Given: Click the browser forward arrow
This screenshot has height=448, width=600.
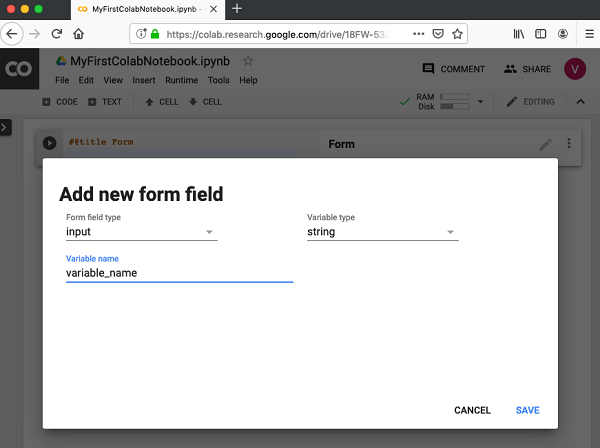Looking at the screenshot, I should [x=34, y=34].
